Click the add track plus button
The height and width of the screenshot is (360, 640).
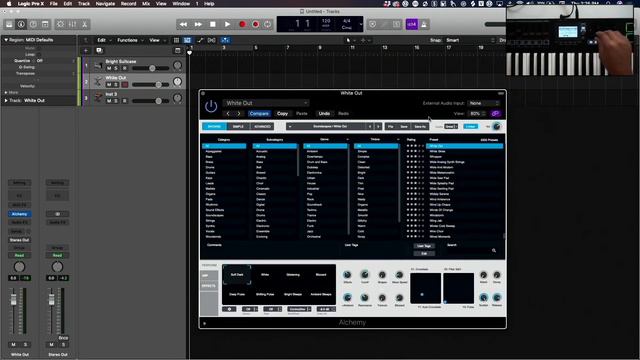coord(86,51)
